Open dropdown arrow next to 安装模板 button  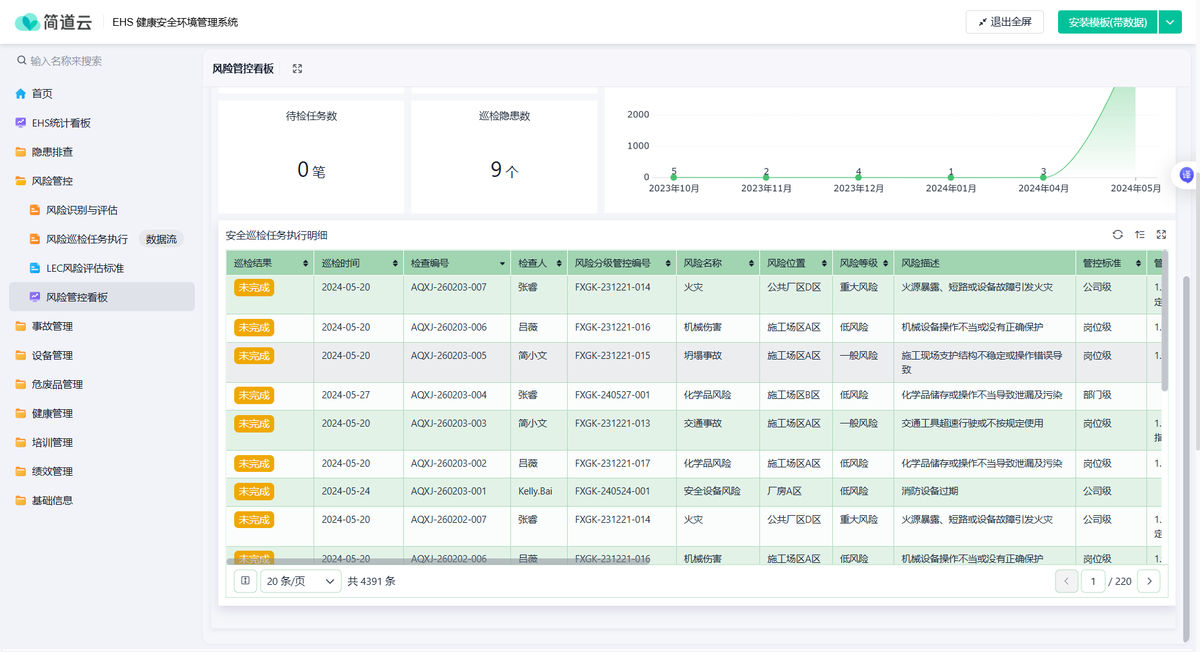[1171, 22]
